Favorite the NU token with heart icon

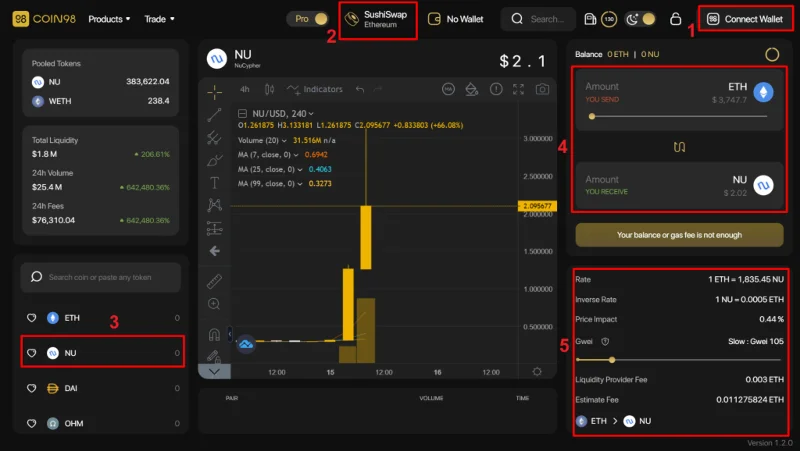[x=32, y=353]
